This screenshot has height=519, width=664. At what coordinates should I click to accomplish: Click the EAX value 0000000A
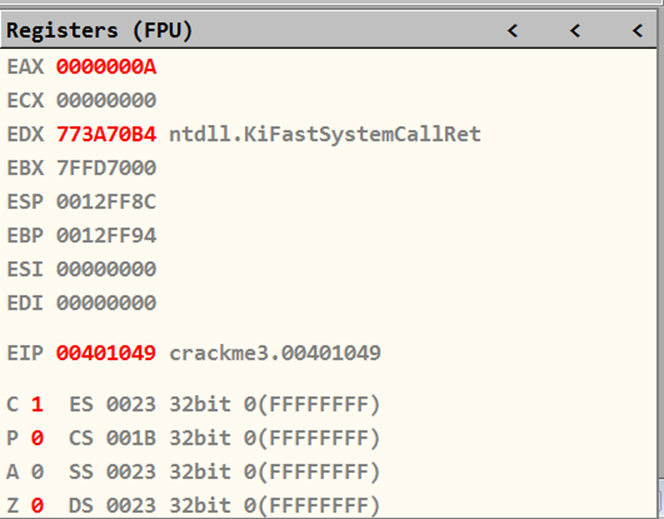coord(106,67)
